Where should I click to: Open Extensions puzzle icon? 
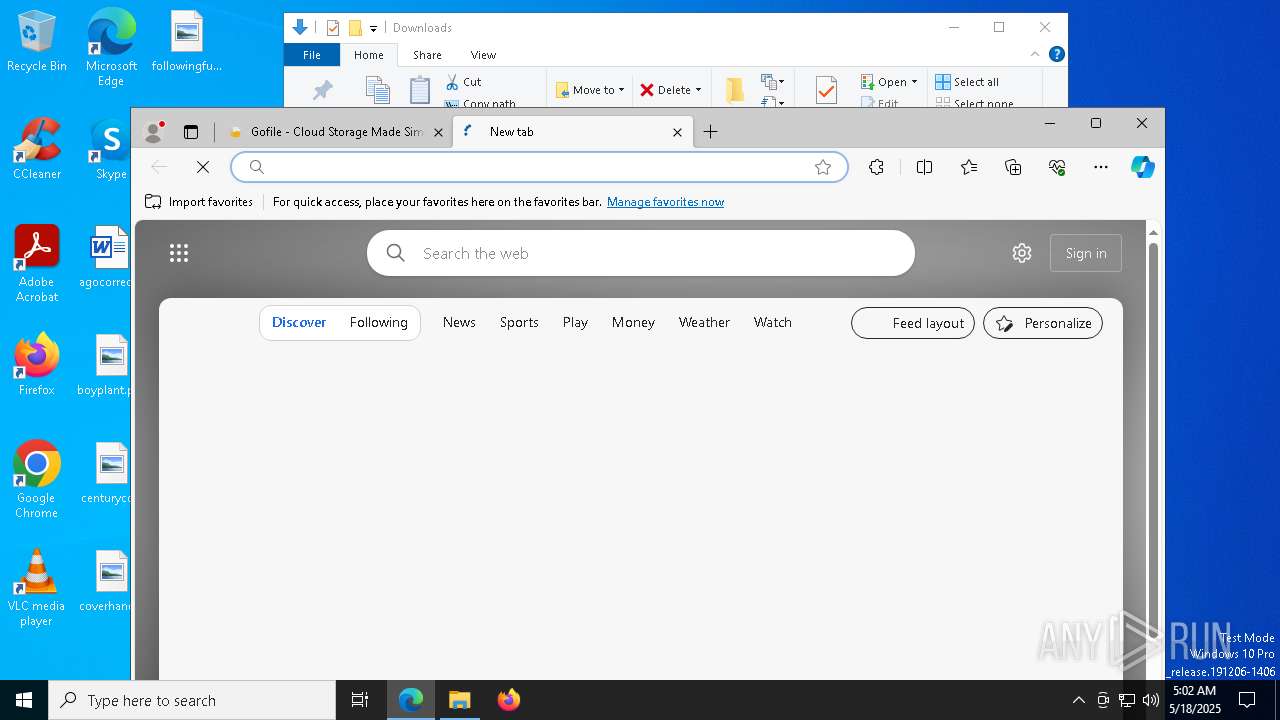pyautogui.click(x=876, y=167)
